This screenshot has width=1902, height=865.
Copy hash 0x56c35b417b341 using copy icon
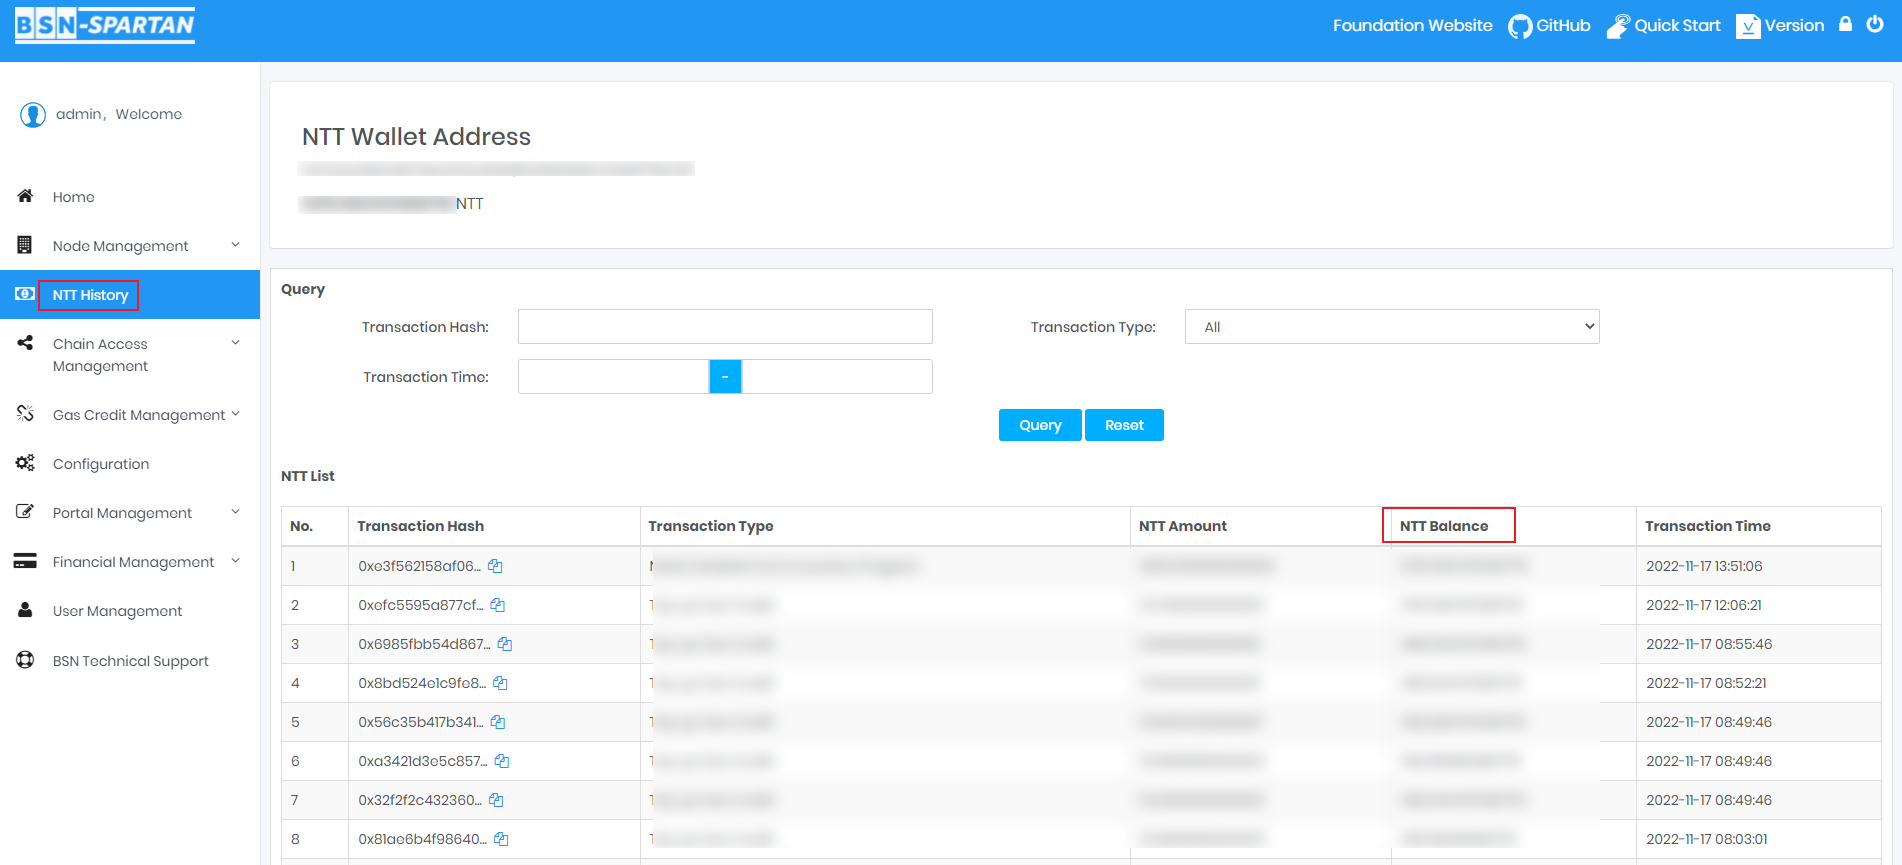(x=498, y=722)
